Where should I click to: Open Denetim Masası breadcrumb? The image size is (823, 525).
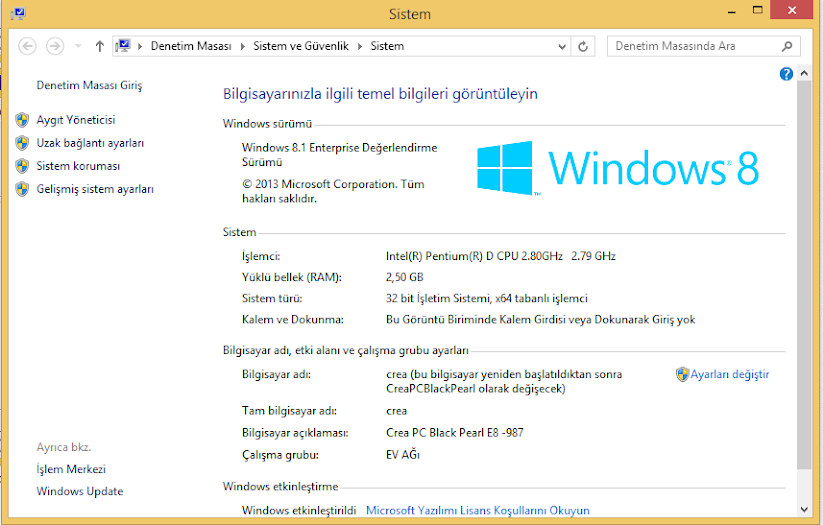[191, 46]
